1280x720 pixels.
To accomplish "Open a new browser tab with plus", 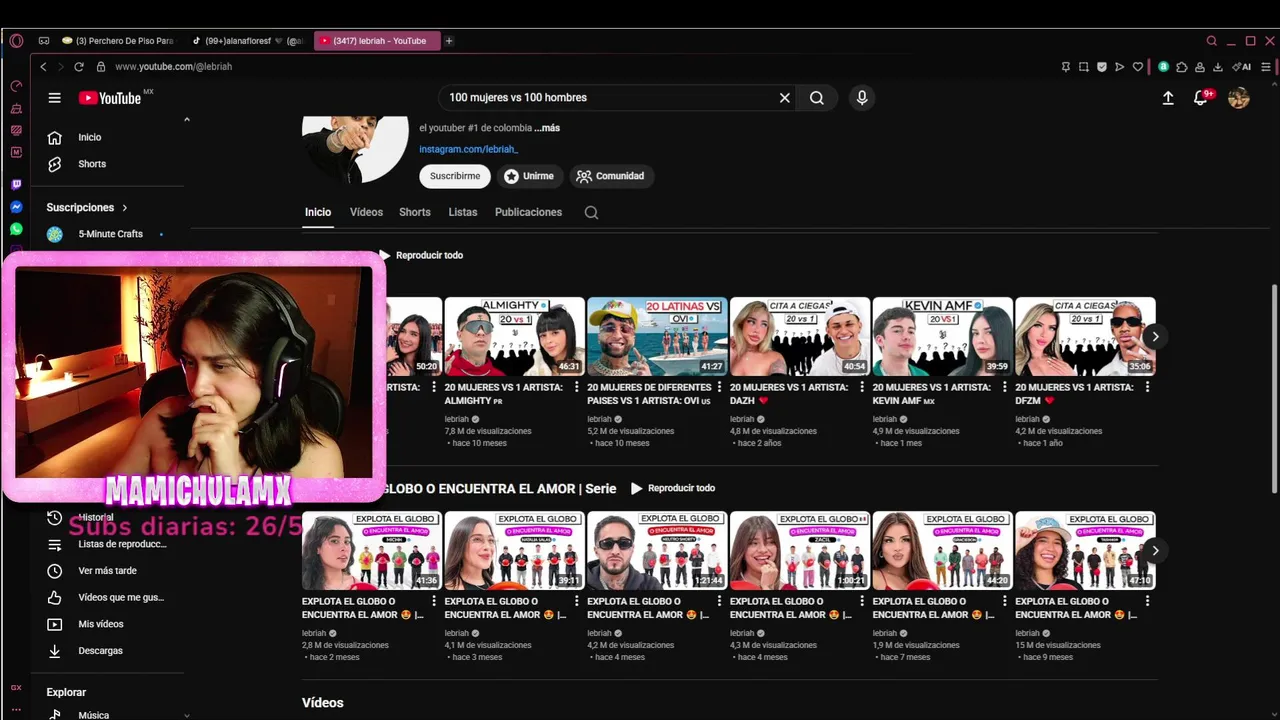I will coord(449,41).
